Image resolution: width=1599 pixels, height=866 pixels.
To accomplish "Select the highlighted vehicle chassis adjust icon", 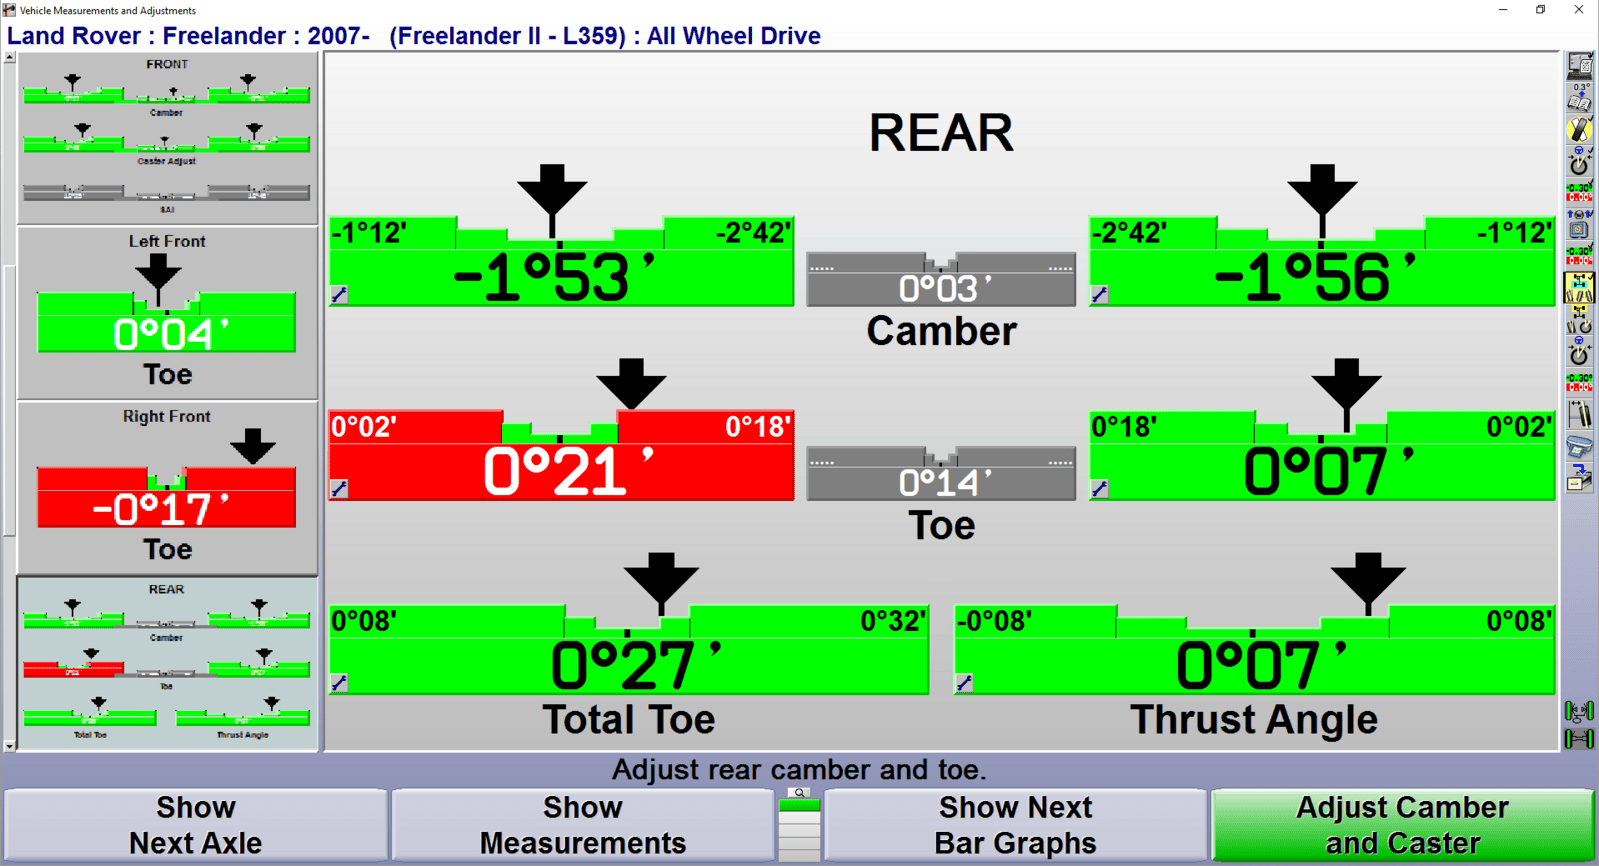I will coord(1579,288).
